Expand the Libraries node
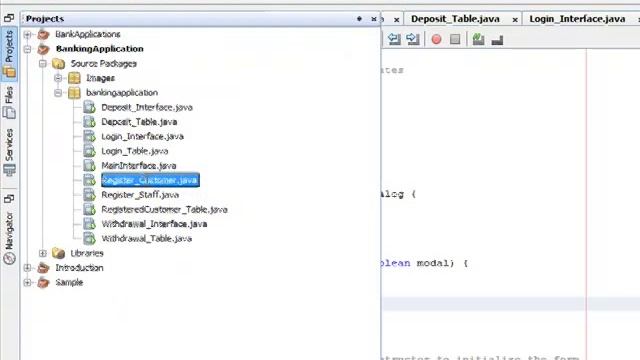This screenshot has width=640, height=360. click(x=42, y=253)
